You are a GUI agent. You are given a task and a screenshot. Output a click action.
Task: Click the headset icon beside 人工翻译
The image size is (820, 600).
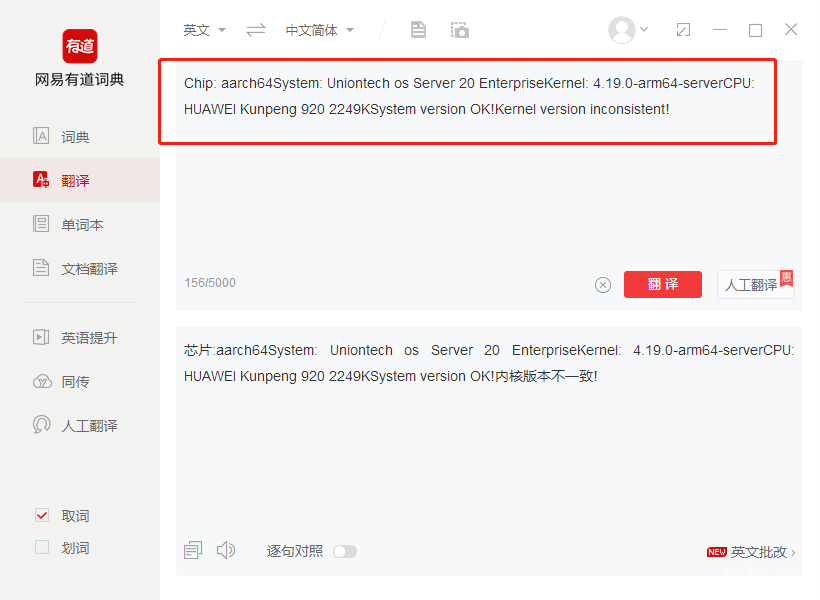[x=41, y=424]
